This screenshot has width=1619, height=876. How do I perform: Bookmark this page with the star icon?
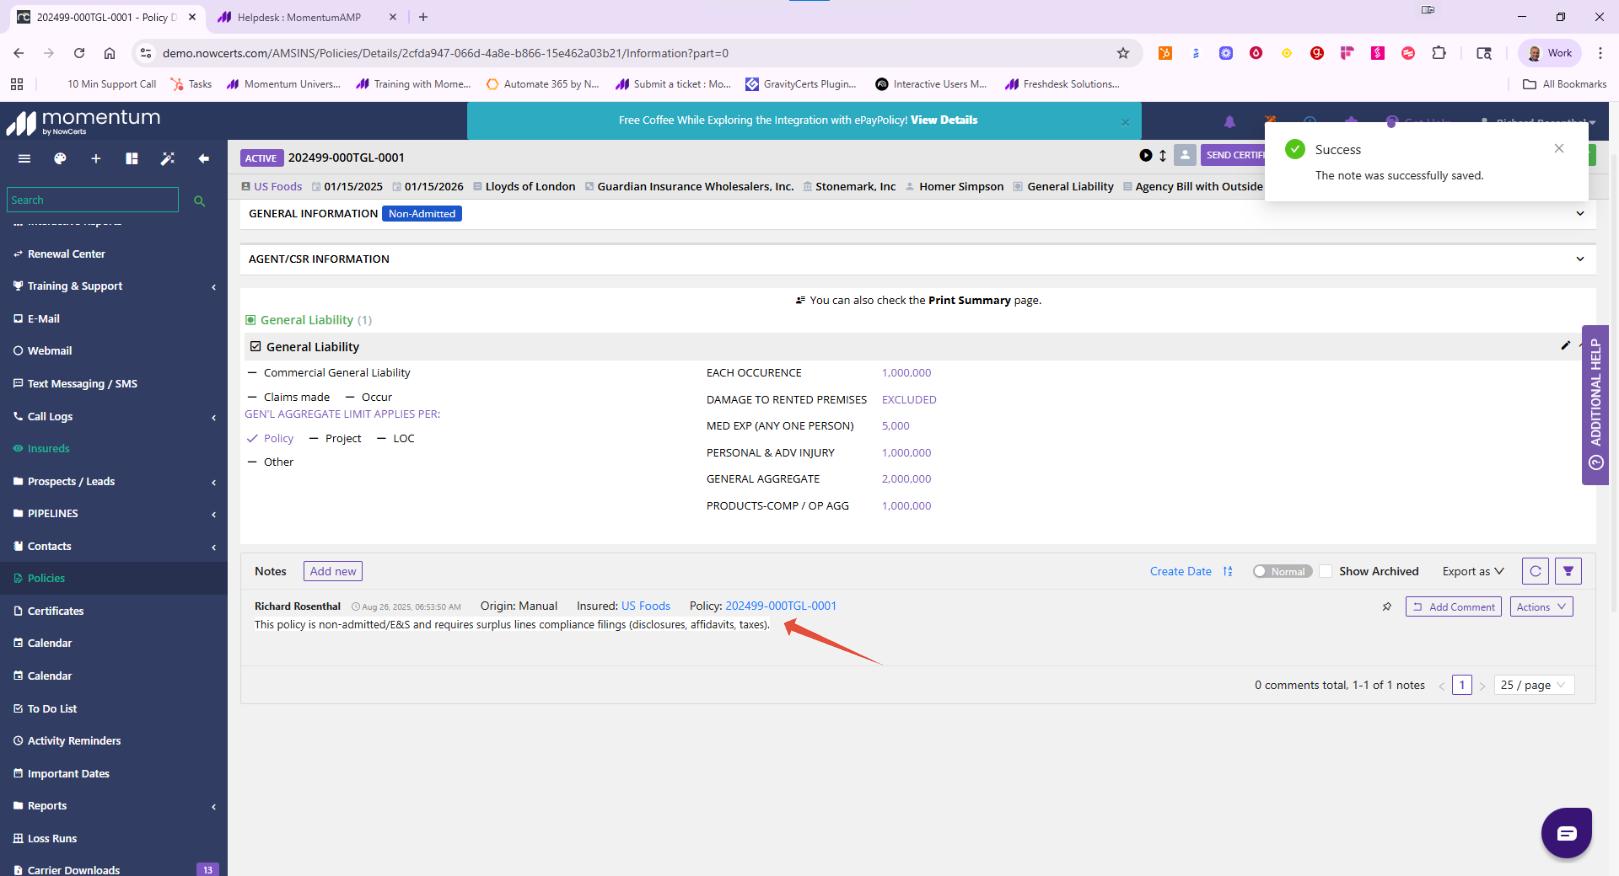click(1123, 53)
